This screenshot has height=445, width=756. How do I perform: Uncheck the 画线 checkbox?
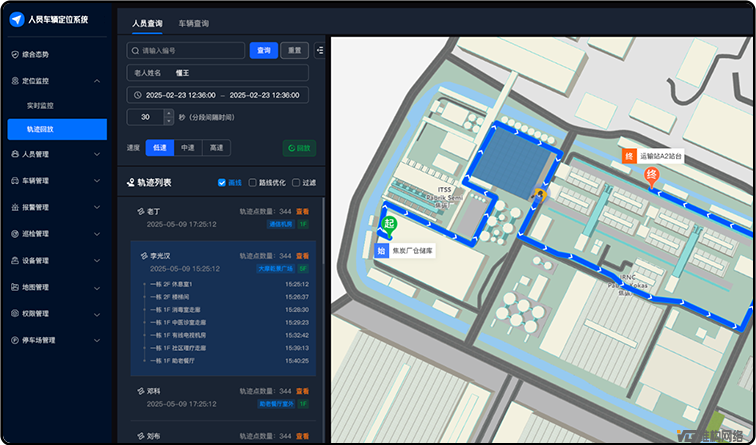click(222, 183)
